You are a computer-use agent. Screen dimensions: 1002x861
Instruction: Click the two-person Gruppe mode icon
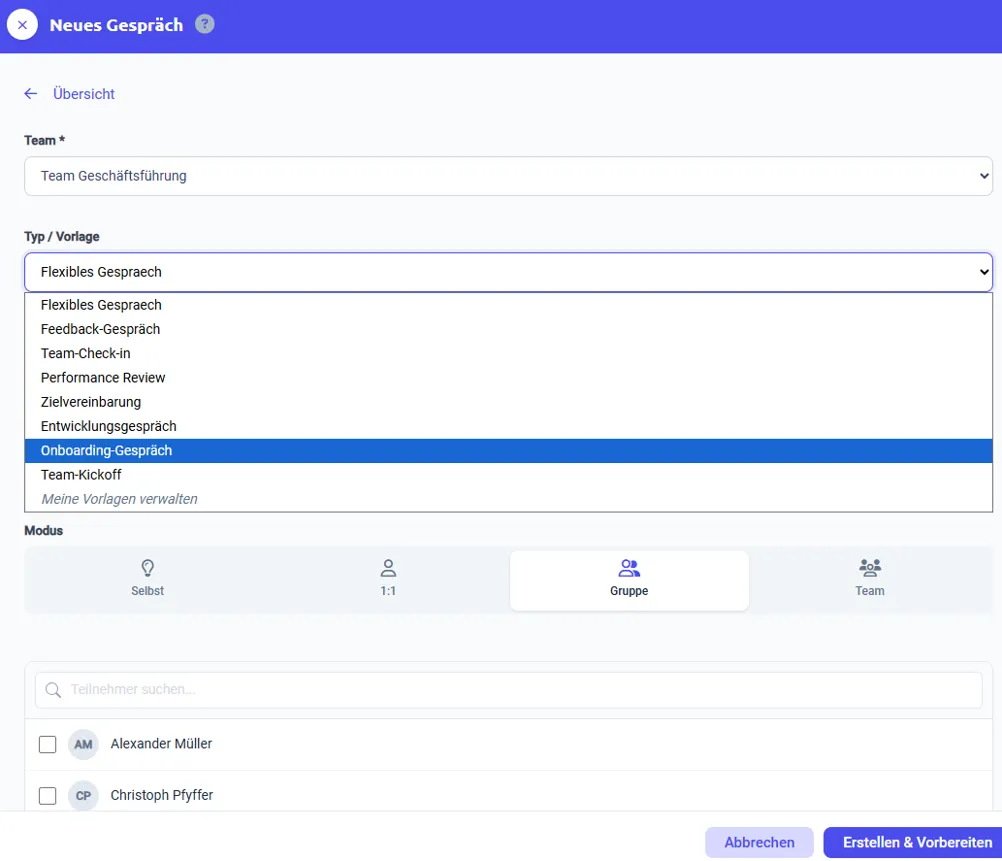pyautogui.click(x=629, y=568)
